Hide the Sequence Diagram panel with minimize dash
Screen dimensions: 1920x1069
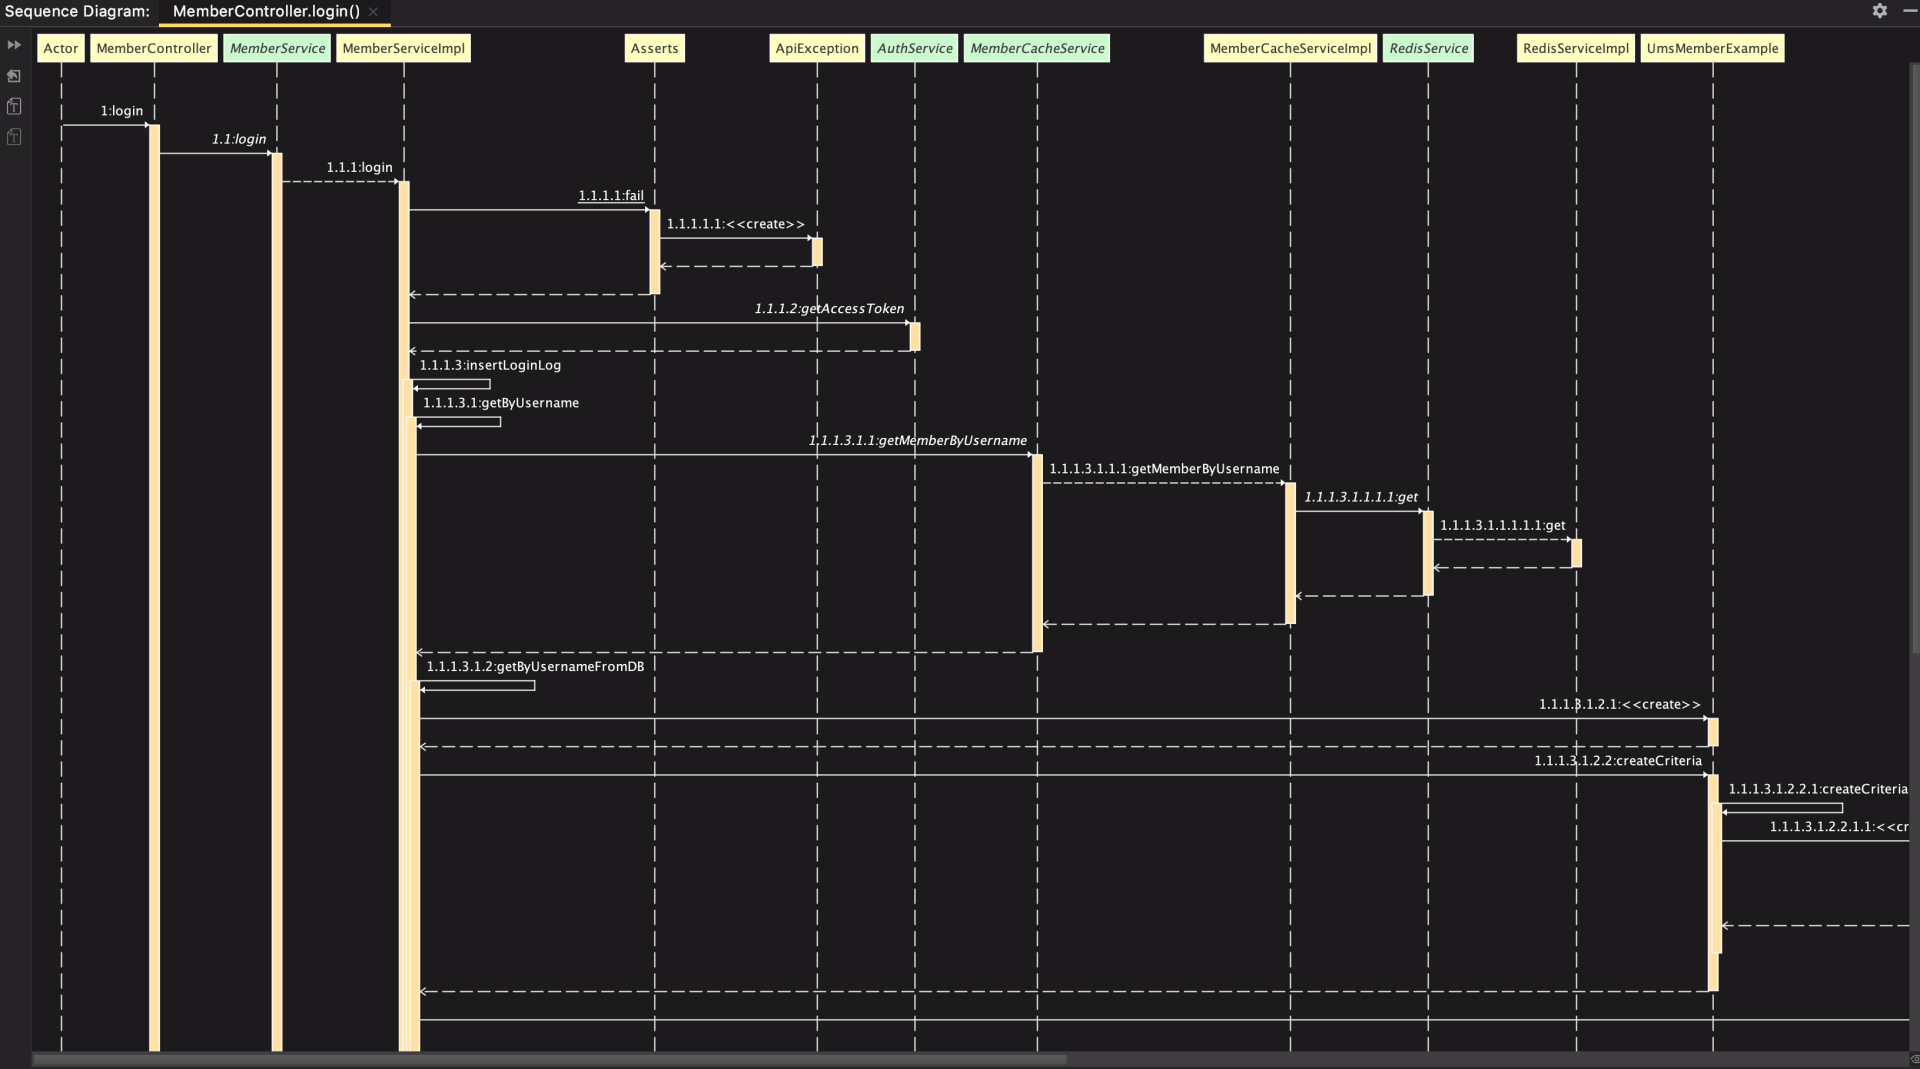[x=1909, y=11]
